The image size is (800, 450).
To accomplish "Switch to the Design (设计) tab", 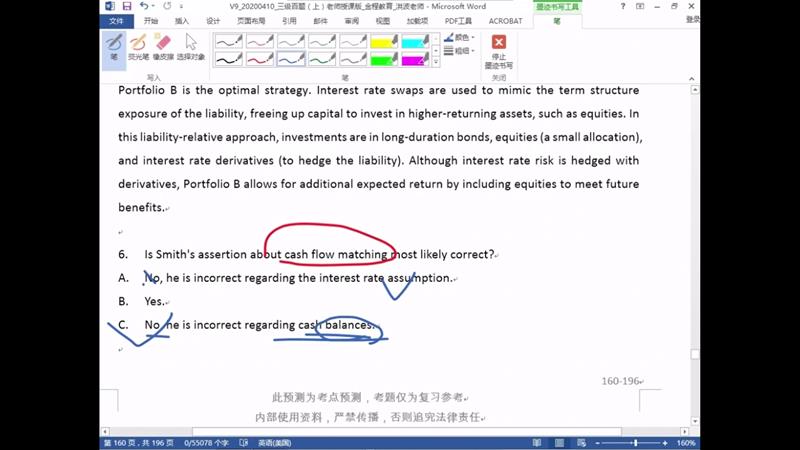I will pyautogui.click(x=213, y=21).
